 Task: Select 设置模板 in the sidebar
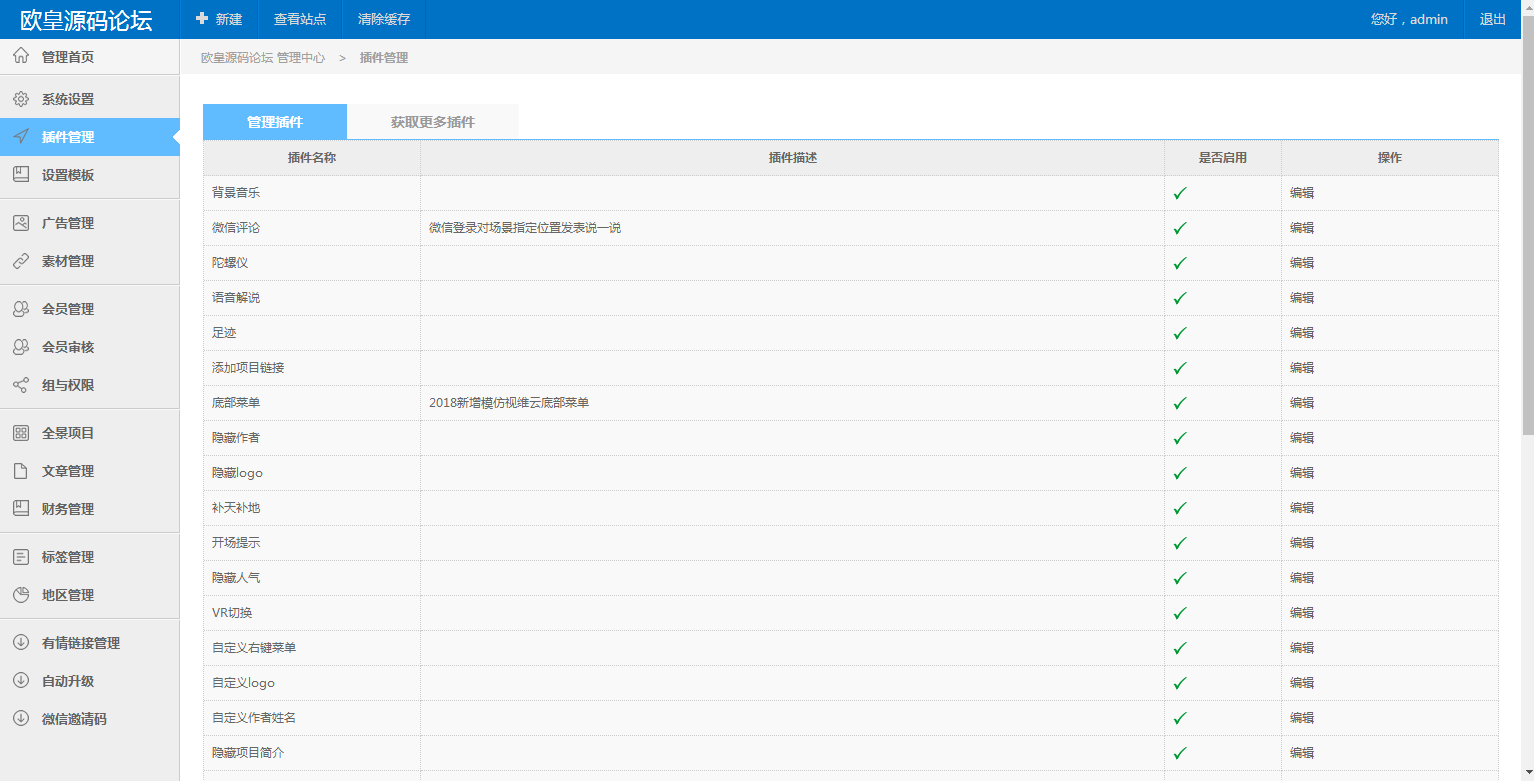click(65, 175)
